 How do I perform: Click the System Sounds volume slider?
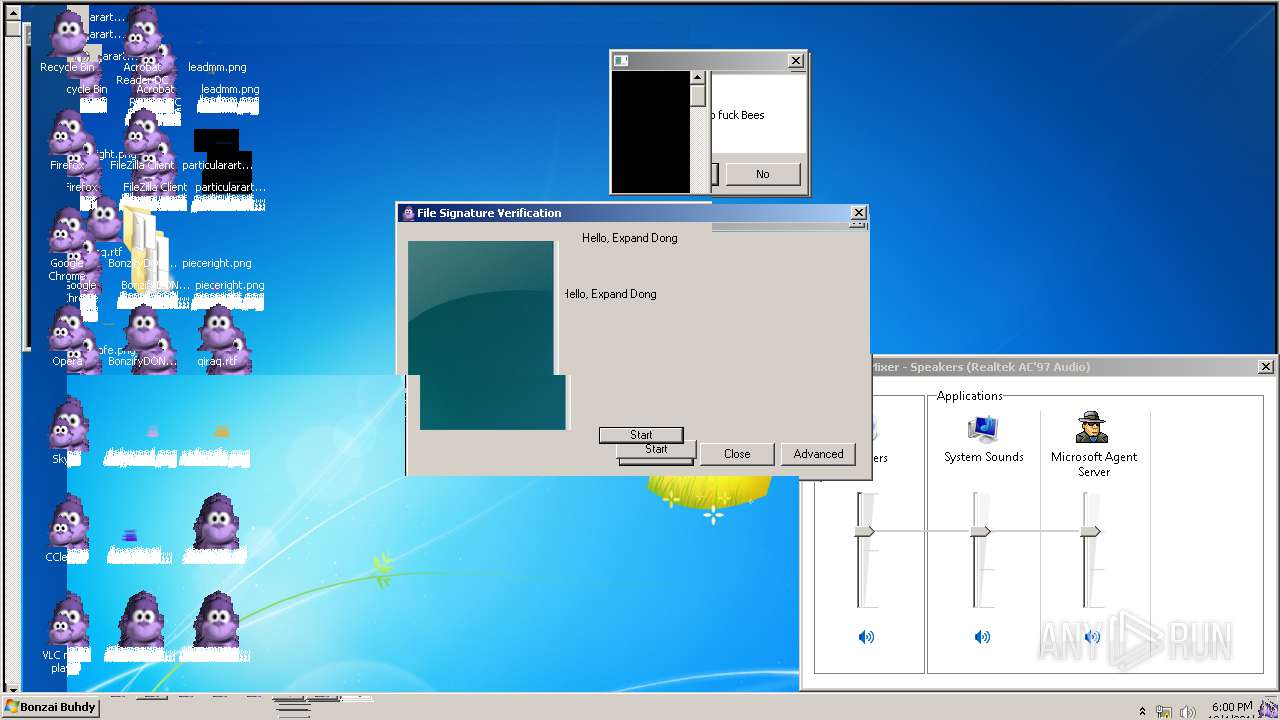(x=981, y=531)
